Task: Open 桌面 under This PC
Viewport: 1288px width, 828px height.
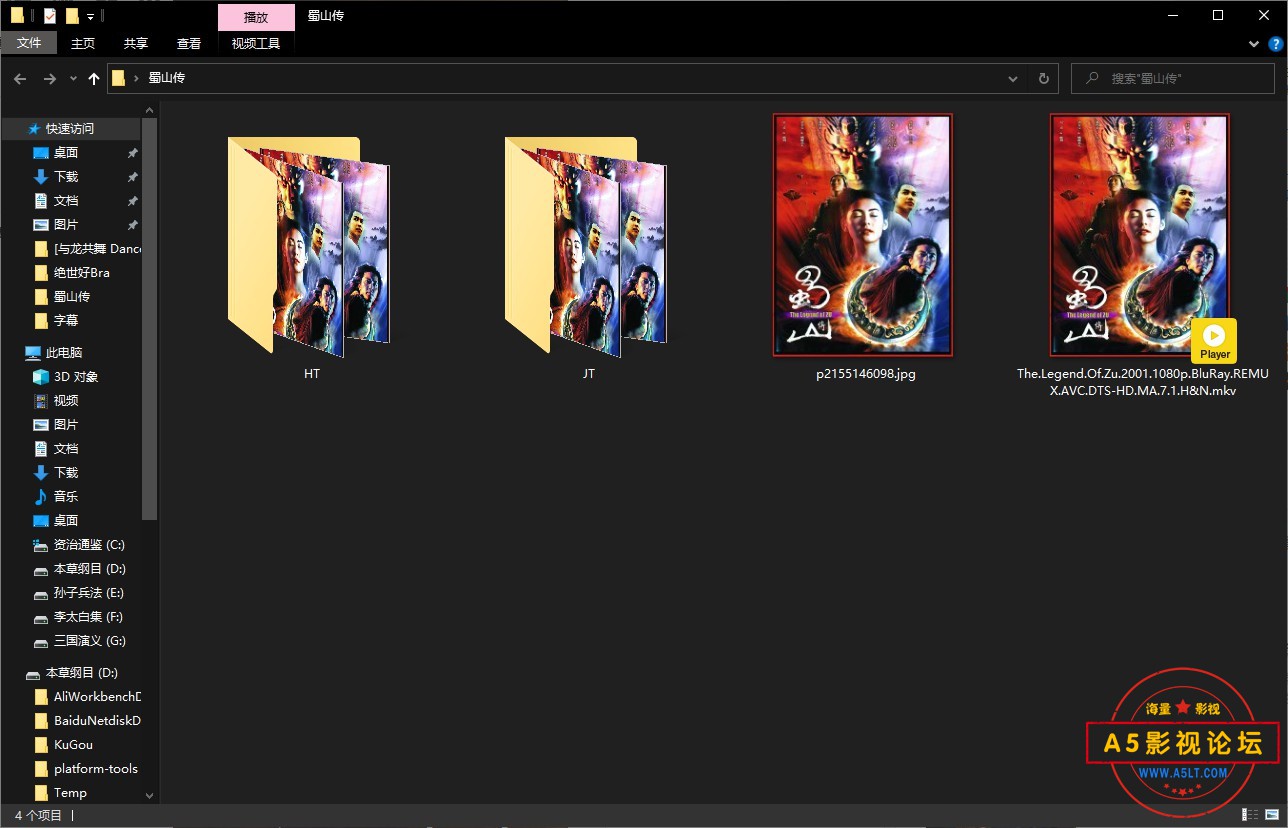Action: click(x=66, y=520)
